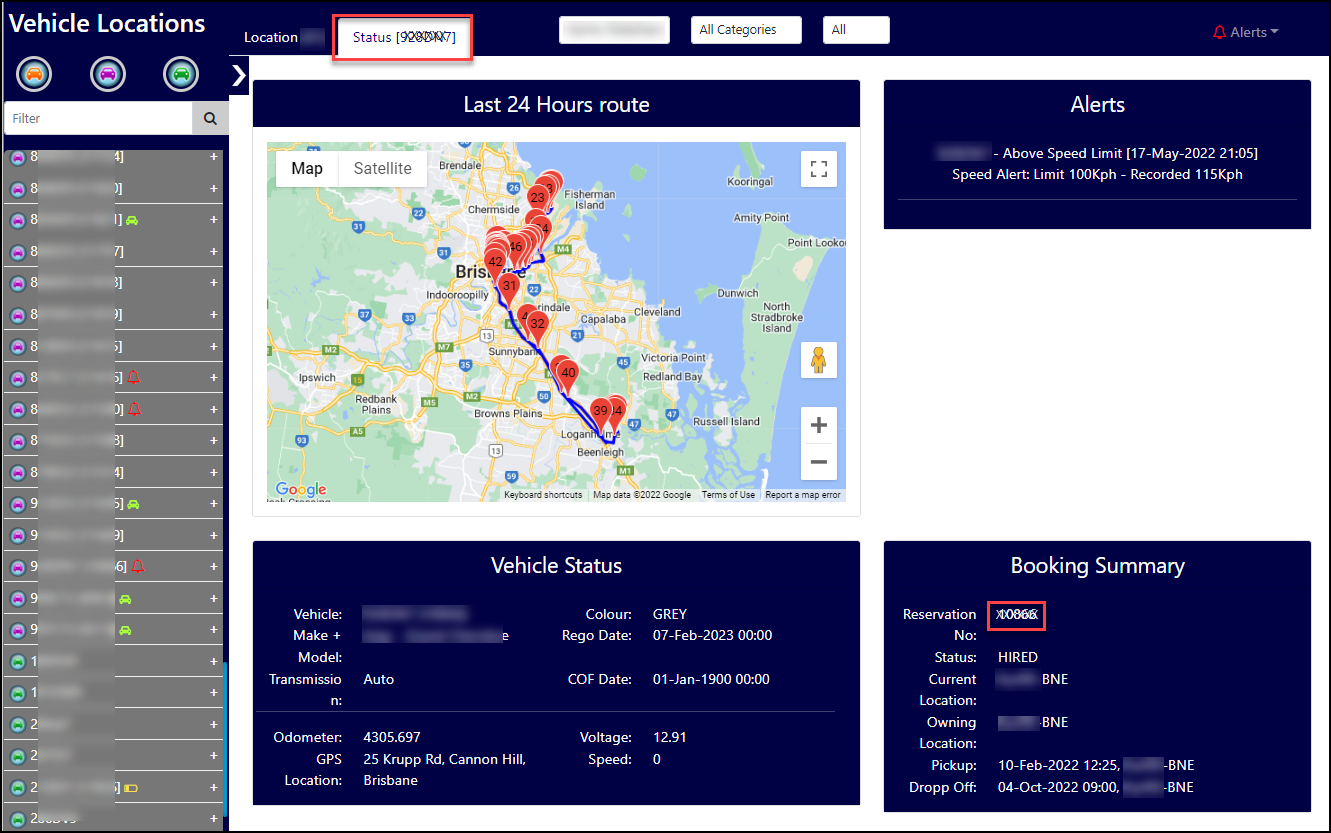This screenshot has height=833, width=1331.
Task: Click the colour value GREY
Action: (670, 614)
